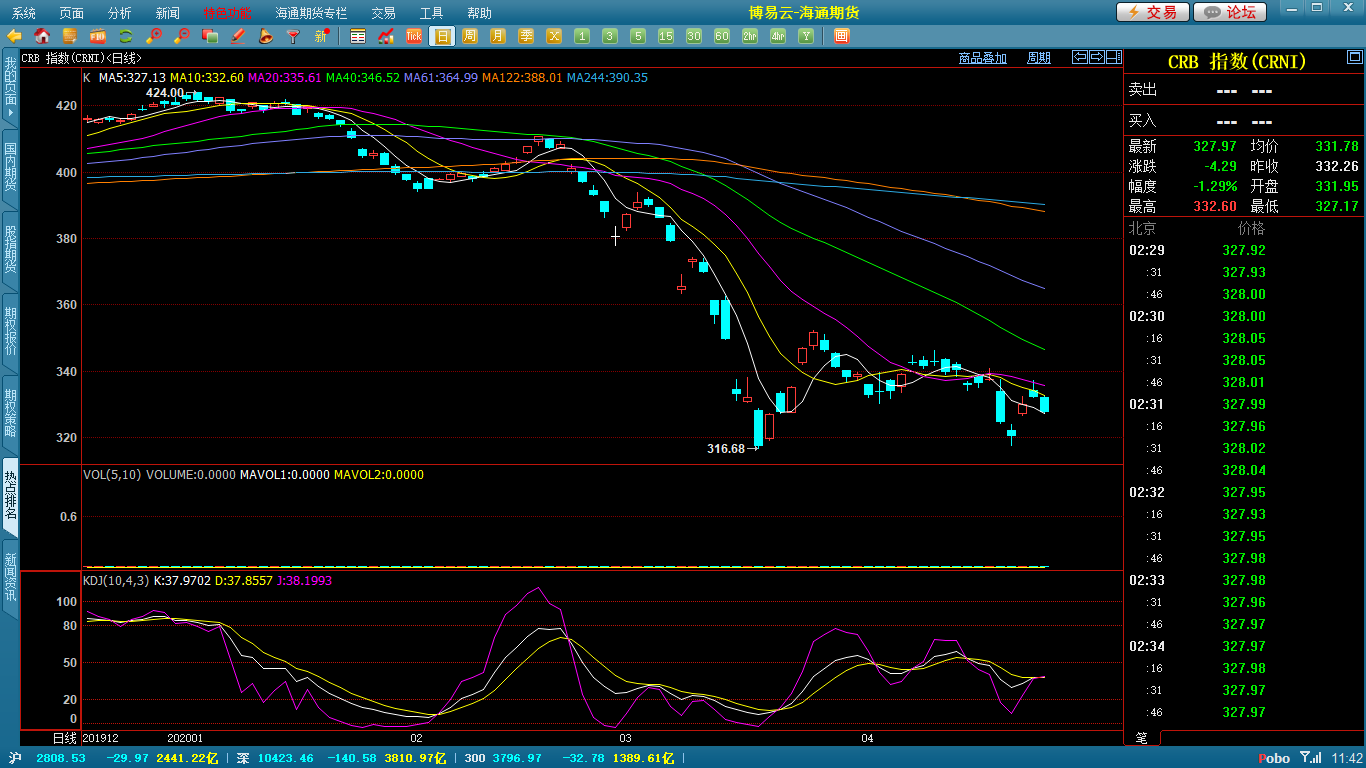Viewport: 1366px width, 768px height.
Task: Click the 论坛 forum button
Action: pos(1231,12)
